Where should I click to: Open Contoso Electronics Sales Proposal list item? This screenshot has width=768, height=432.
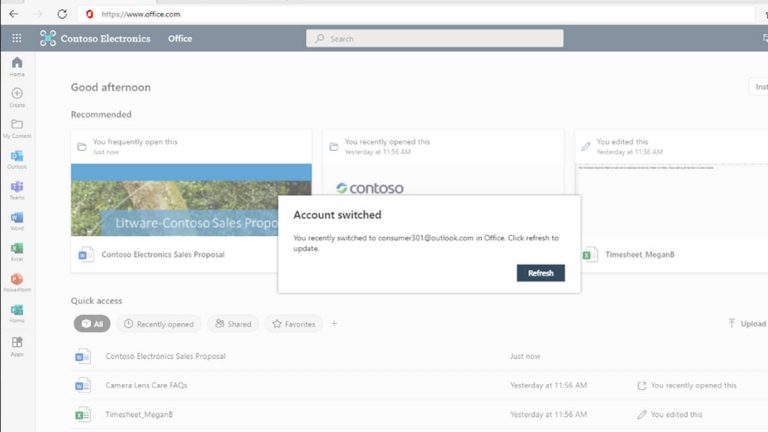tap(165, 356)
